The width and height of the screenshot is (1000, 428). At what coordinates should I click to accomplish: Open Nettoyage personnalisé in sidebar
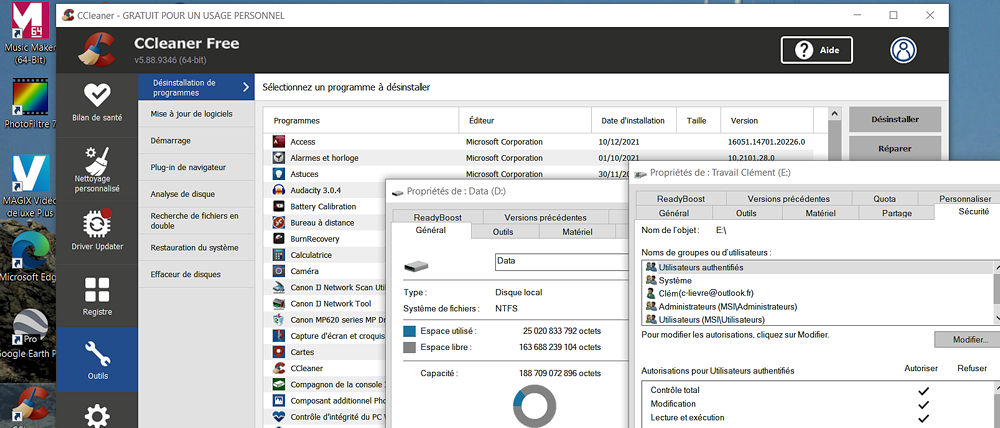point(97,170)
